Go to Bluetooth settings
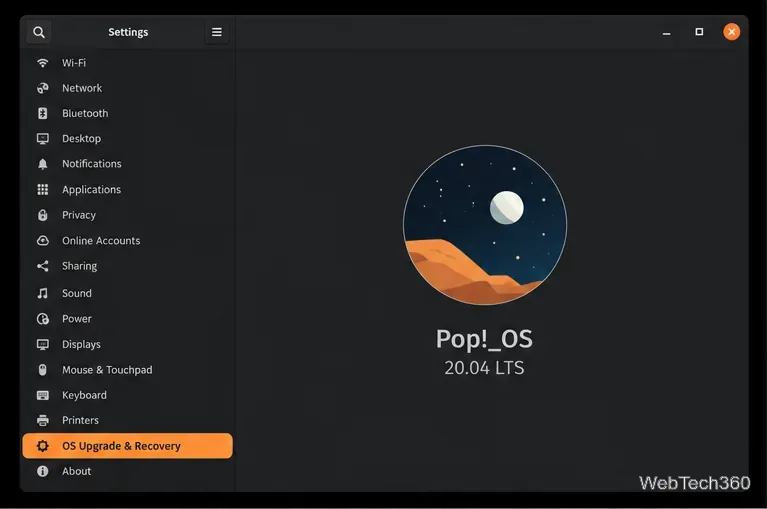Screen dimensions: 767x509 [127, 113]
